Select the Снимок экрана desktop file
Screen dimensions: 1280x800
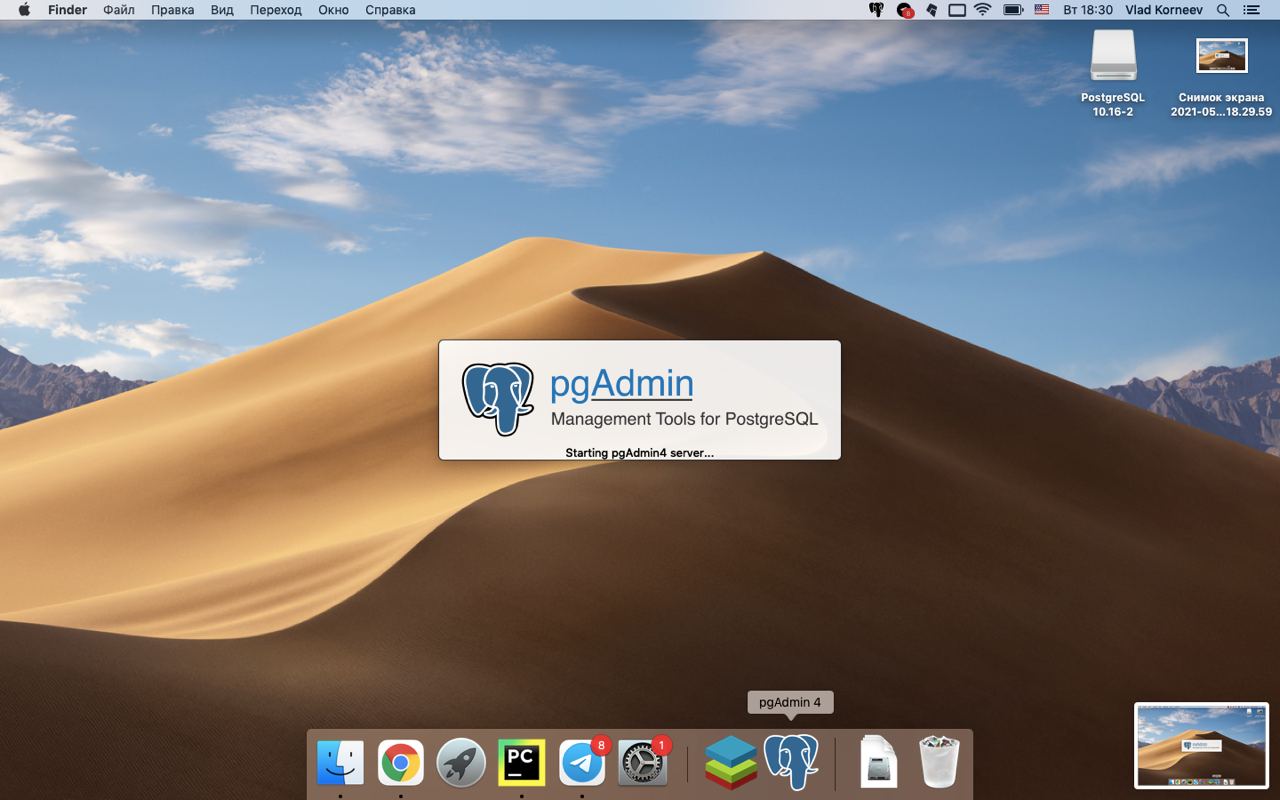[x=1222, y=56]
